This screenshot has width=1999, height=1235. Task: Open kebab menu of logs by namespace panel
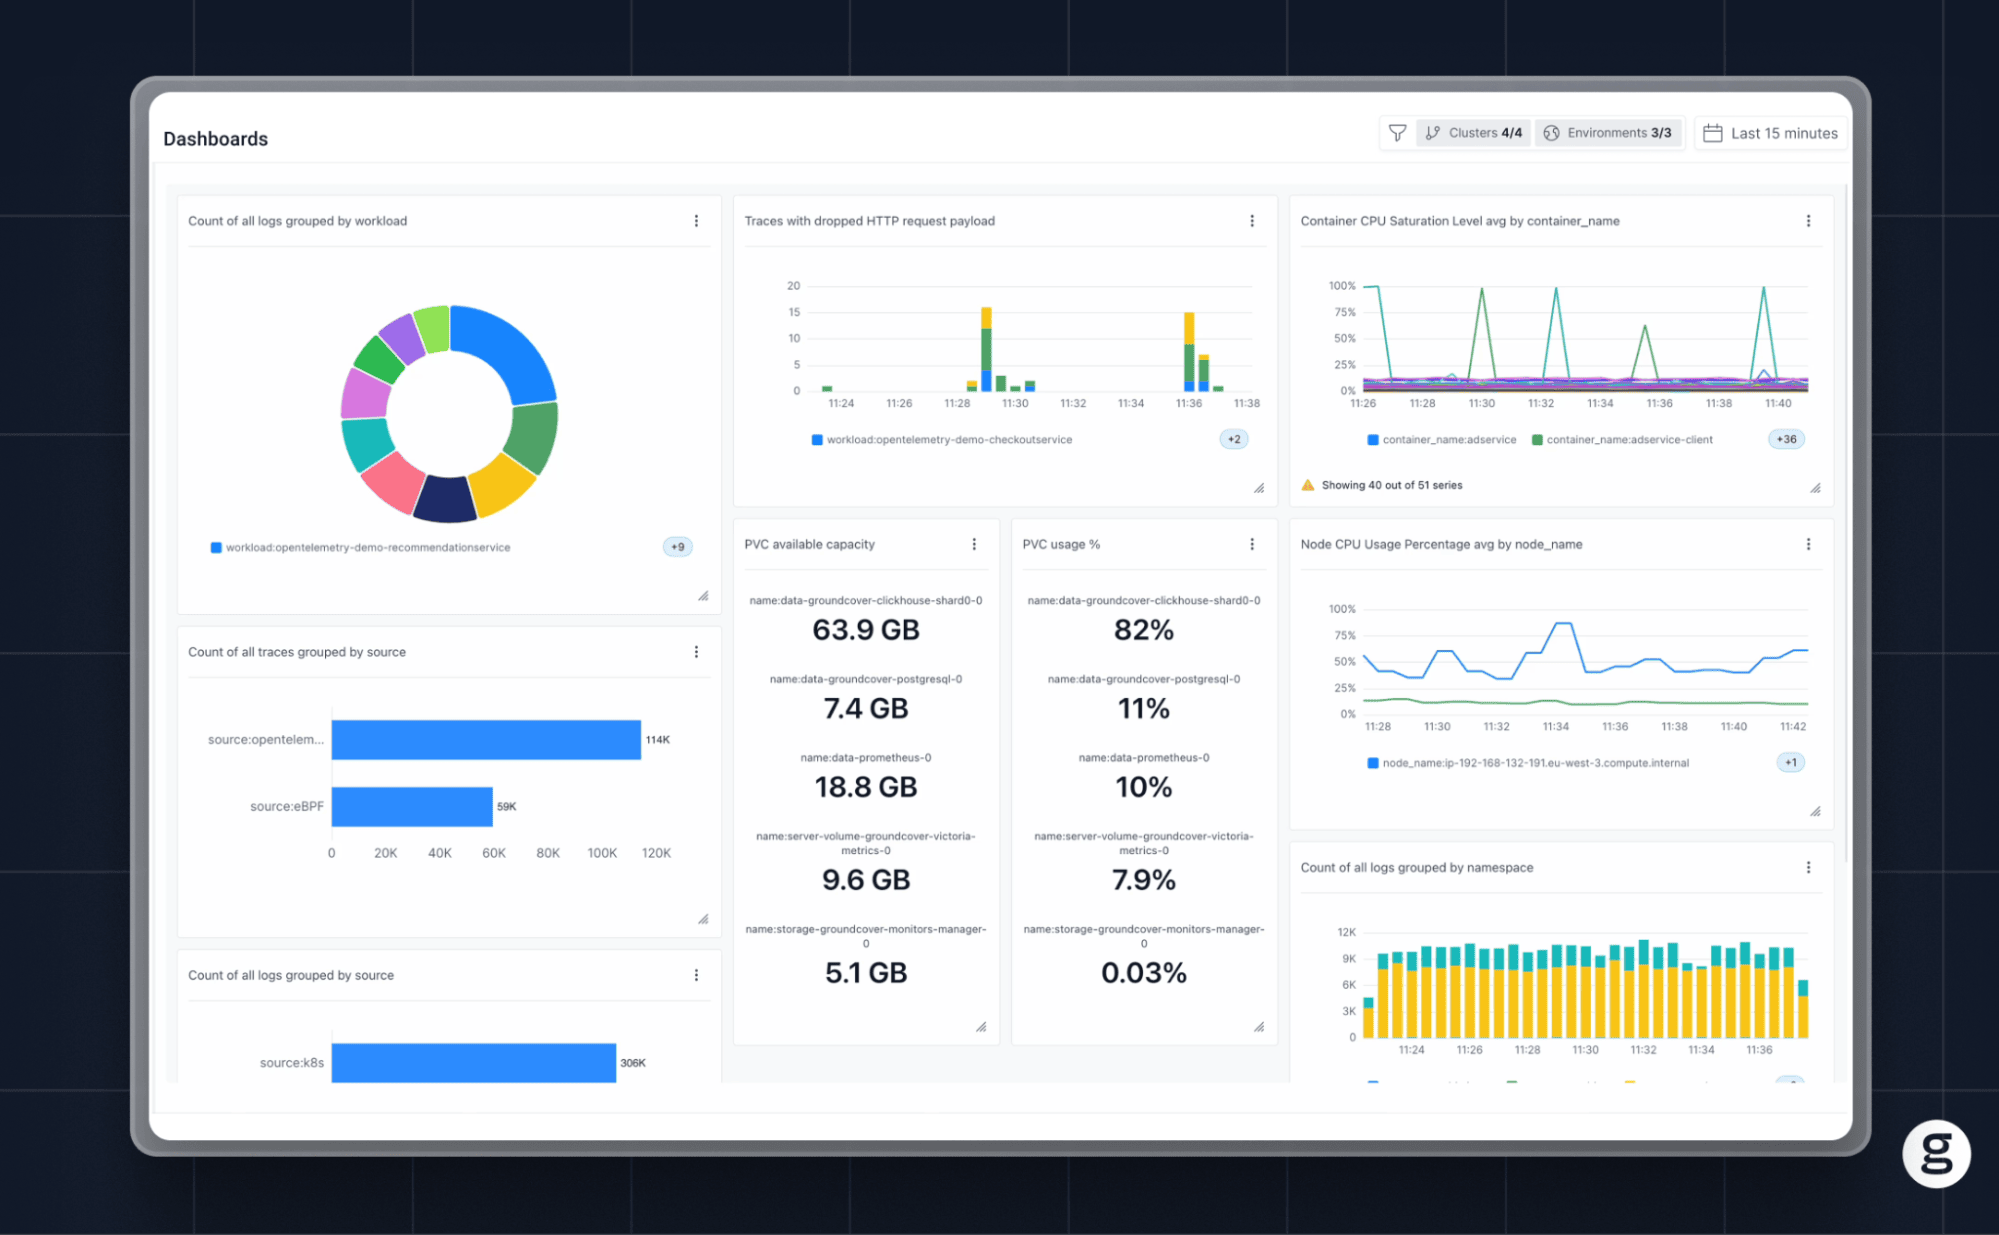pos(1808,868)
